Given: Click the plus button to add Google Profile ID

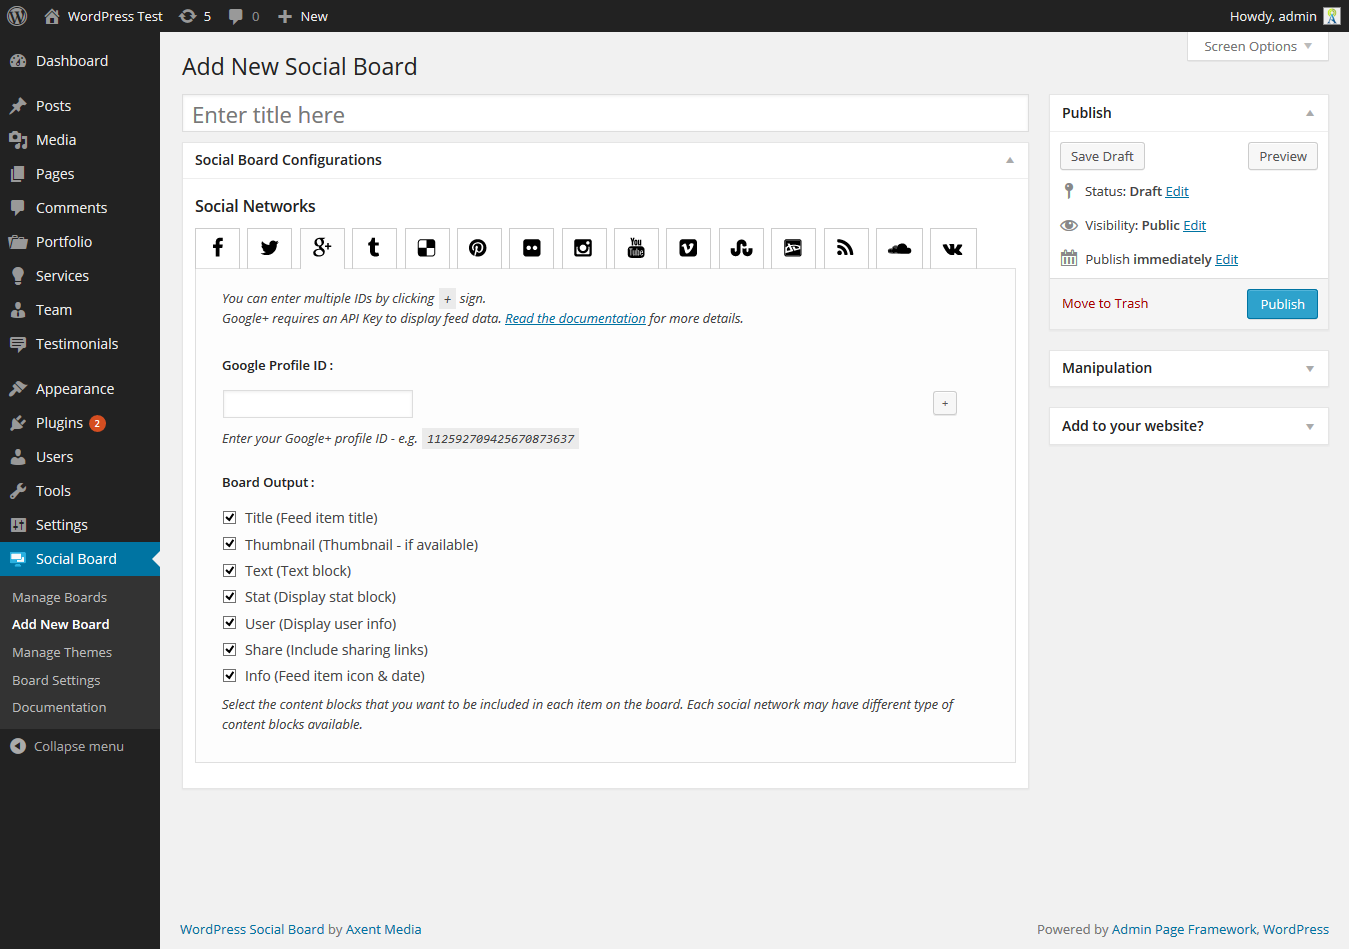Looking at the screenshot, I should pyautogui.click(x=944, y=402).
